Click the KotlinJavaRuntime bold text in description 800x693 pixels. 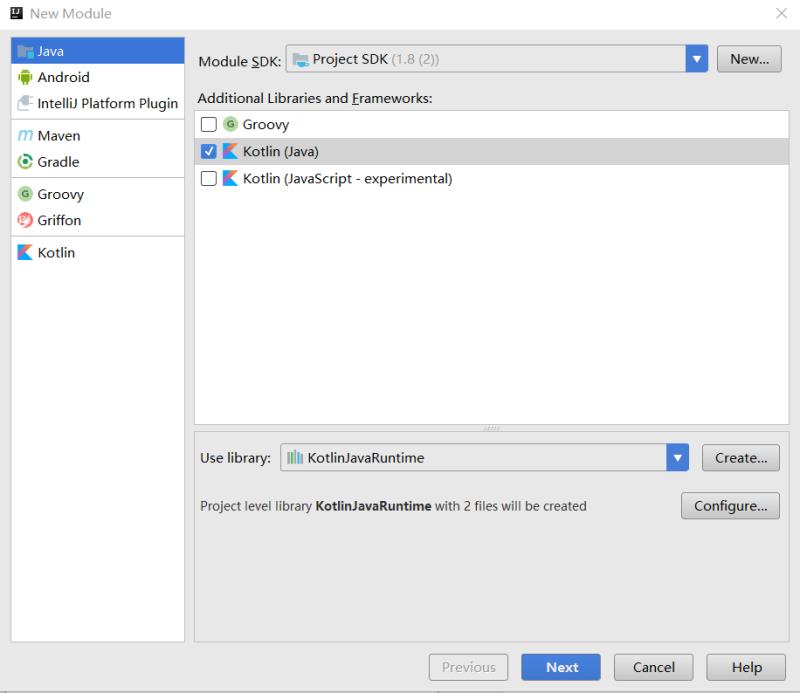click(x=373, y=506)
